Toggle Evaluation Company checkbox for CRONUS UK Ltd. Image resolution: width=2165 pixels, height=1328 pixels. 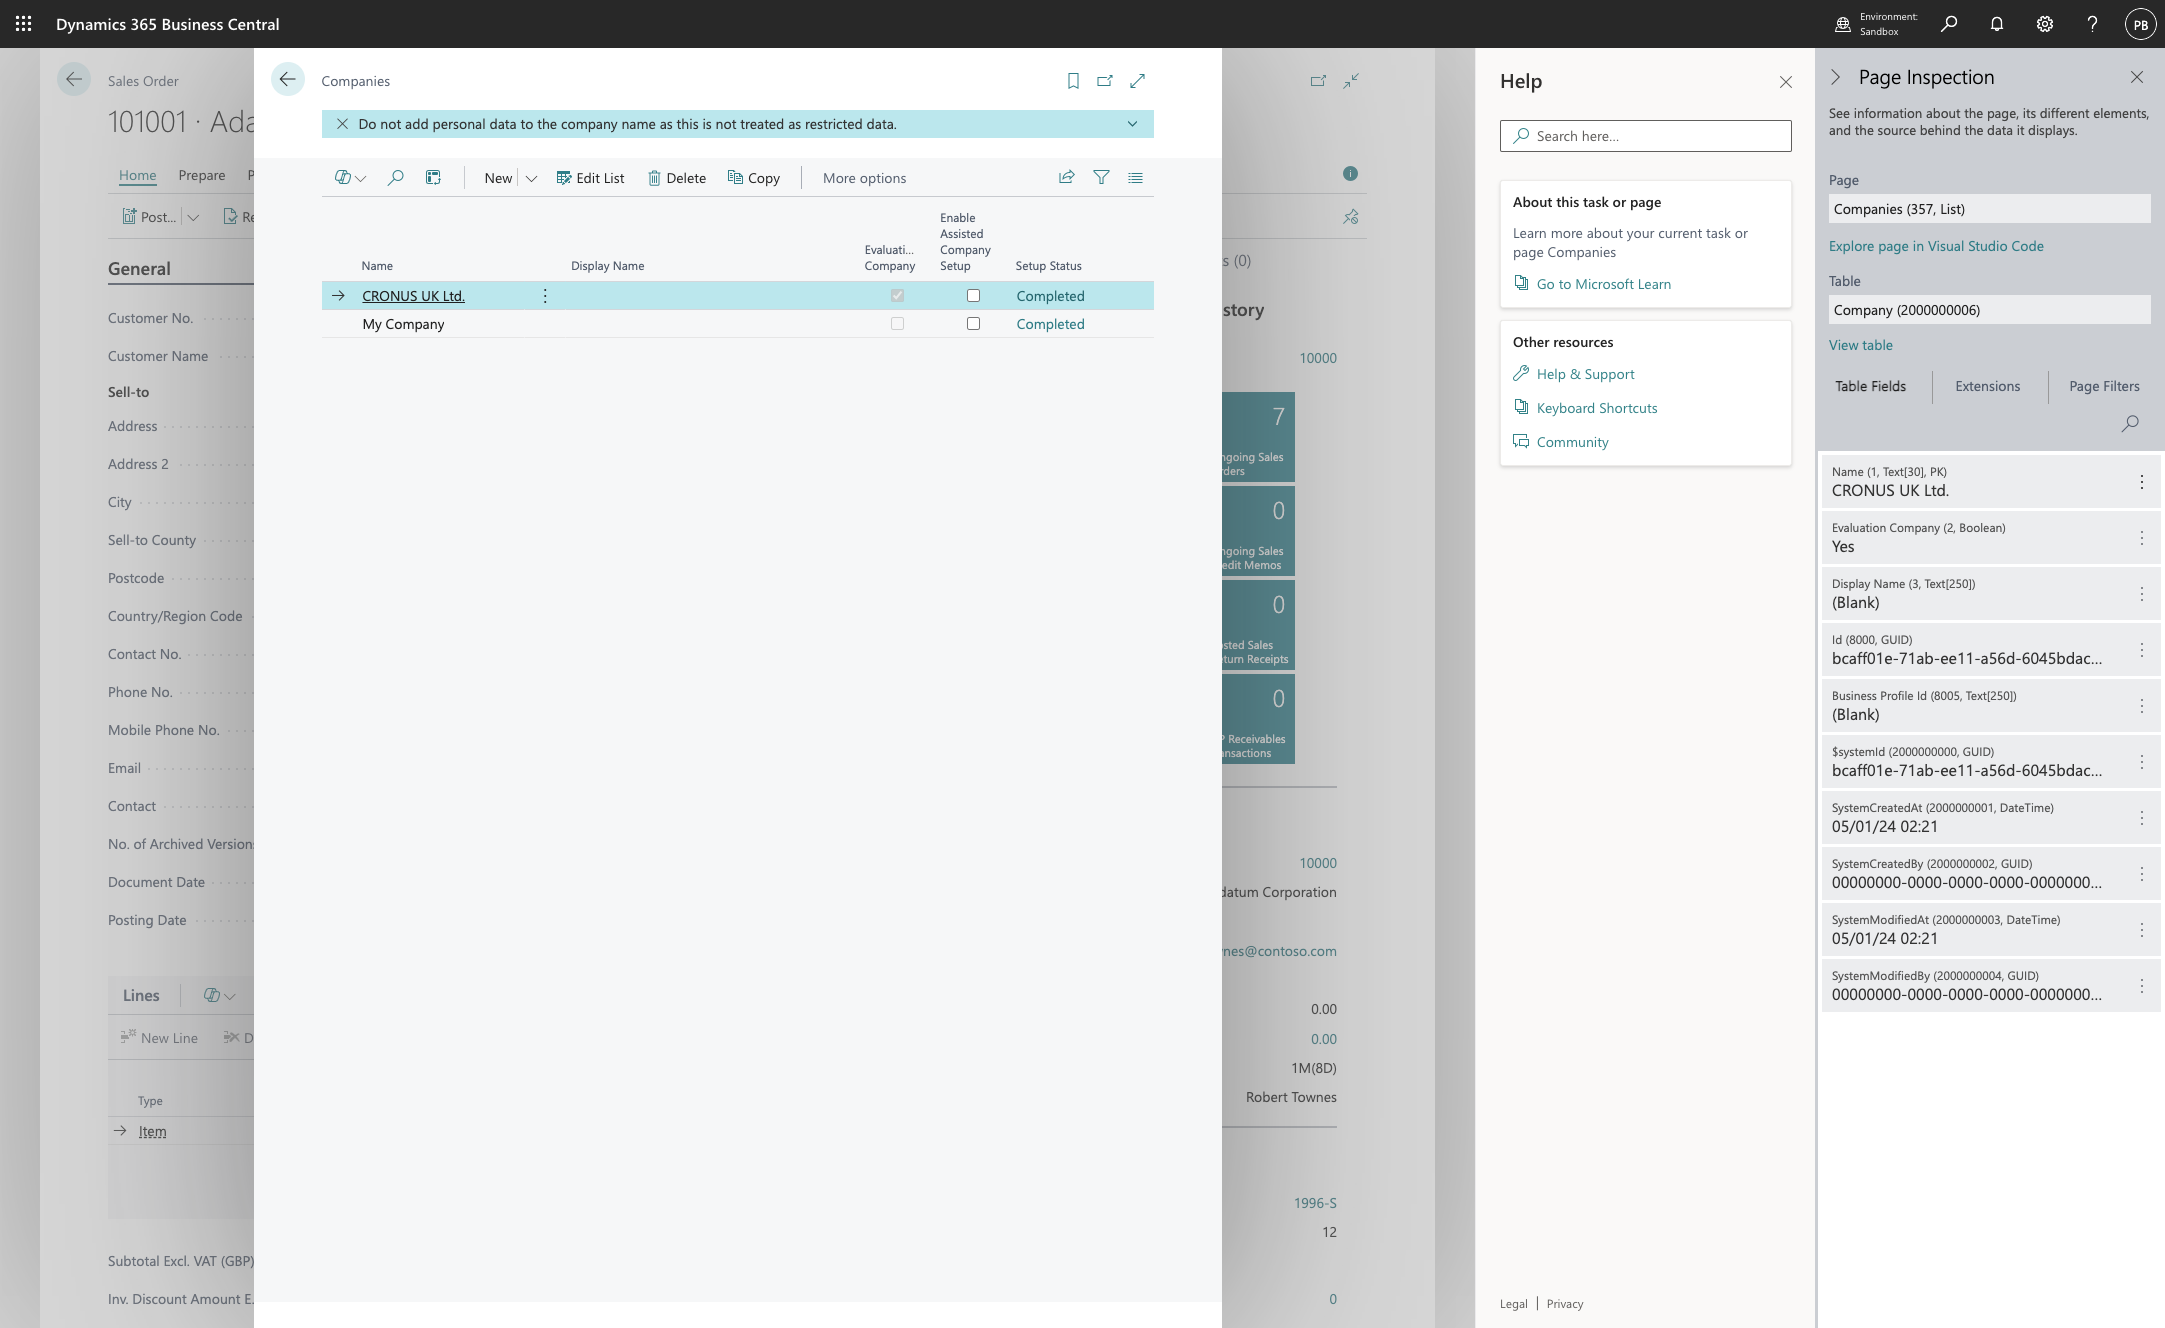tap(897, 296)
